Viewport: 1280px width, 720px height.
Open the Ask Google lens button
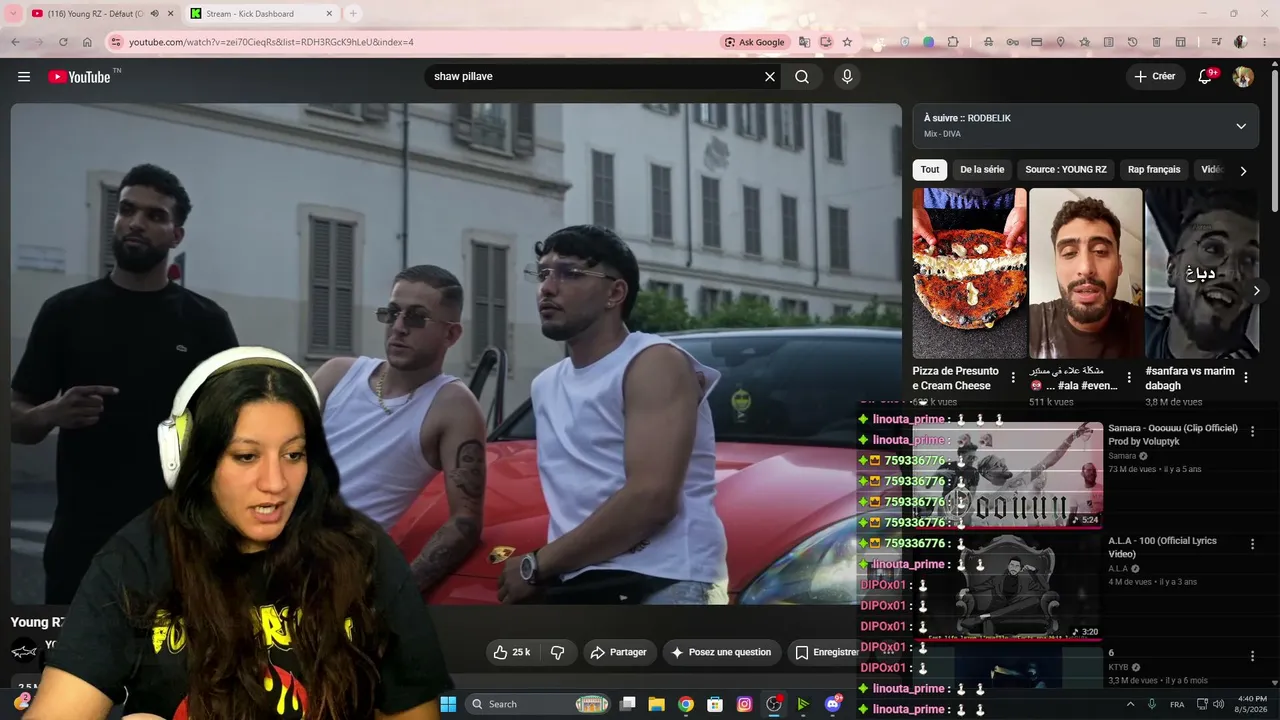point(755,42)
